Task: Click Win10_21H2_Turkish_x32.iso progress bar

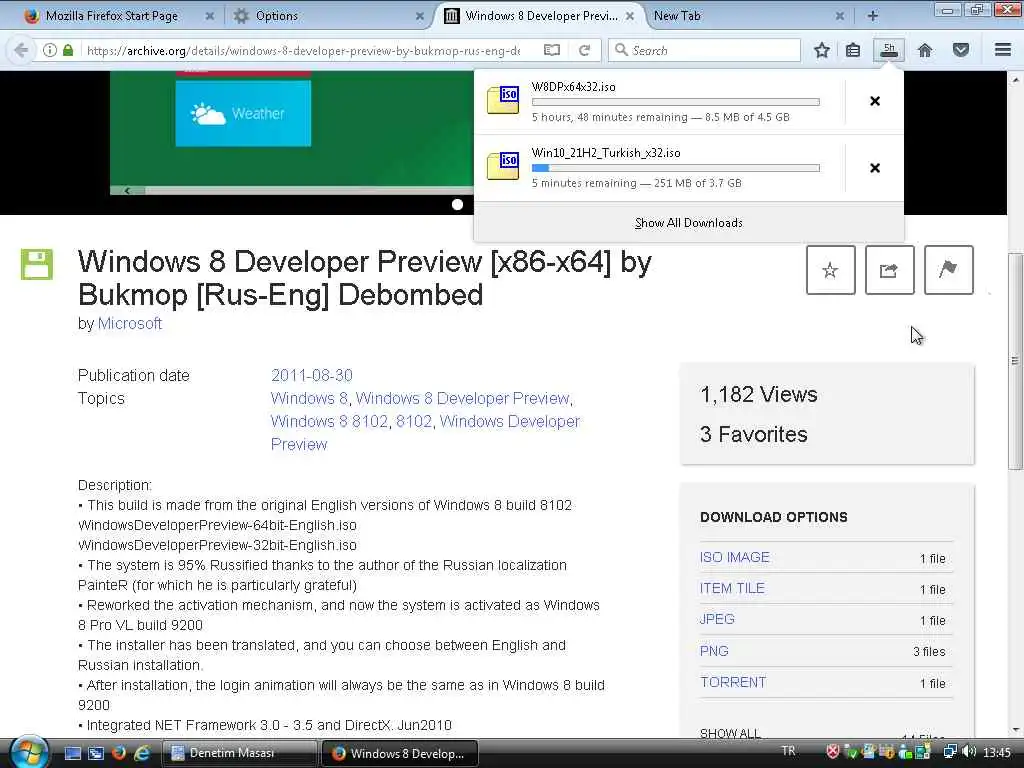Action: (675, 168)
